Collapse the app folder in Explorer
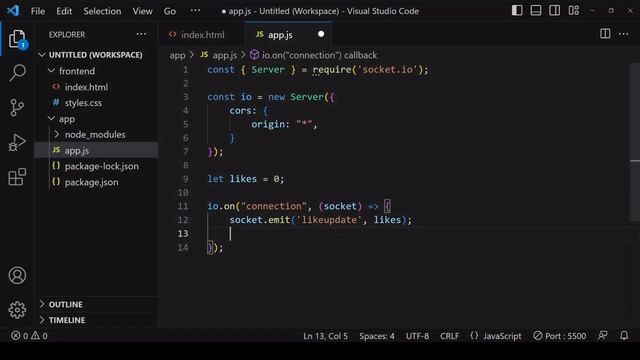The width and height of the screenshot is (640, 360). click(x=67, y=119)
